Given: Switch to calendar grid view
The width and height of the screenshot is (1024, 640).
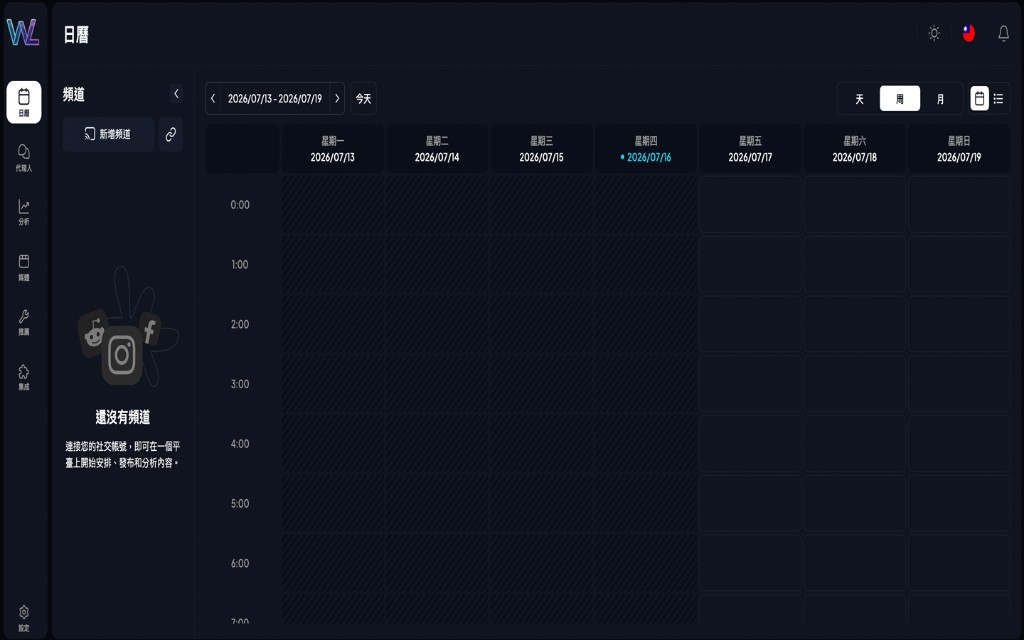Looking at the screenshot, I should click(x=980, y=99).
